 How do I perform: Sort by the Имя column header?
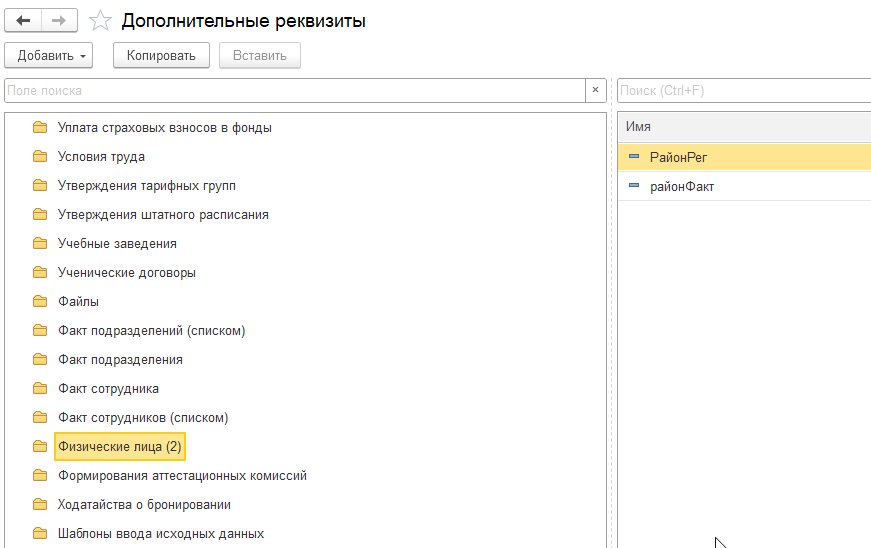[x=744, y=127]
